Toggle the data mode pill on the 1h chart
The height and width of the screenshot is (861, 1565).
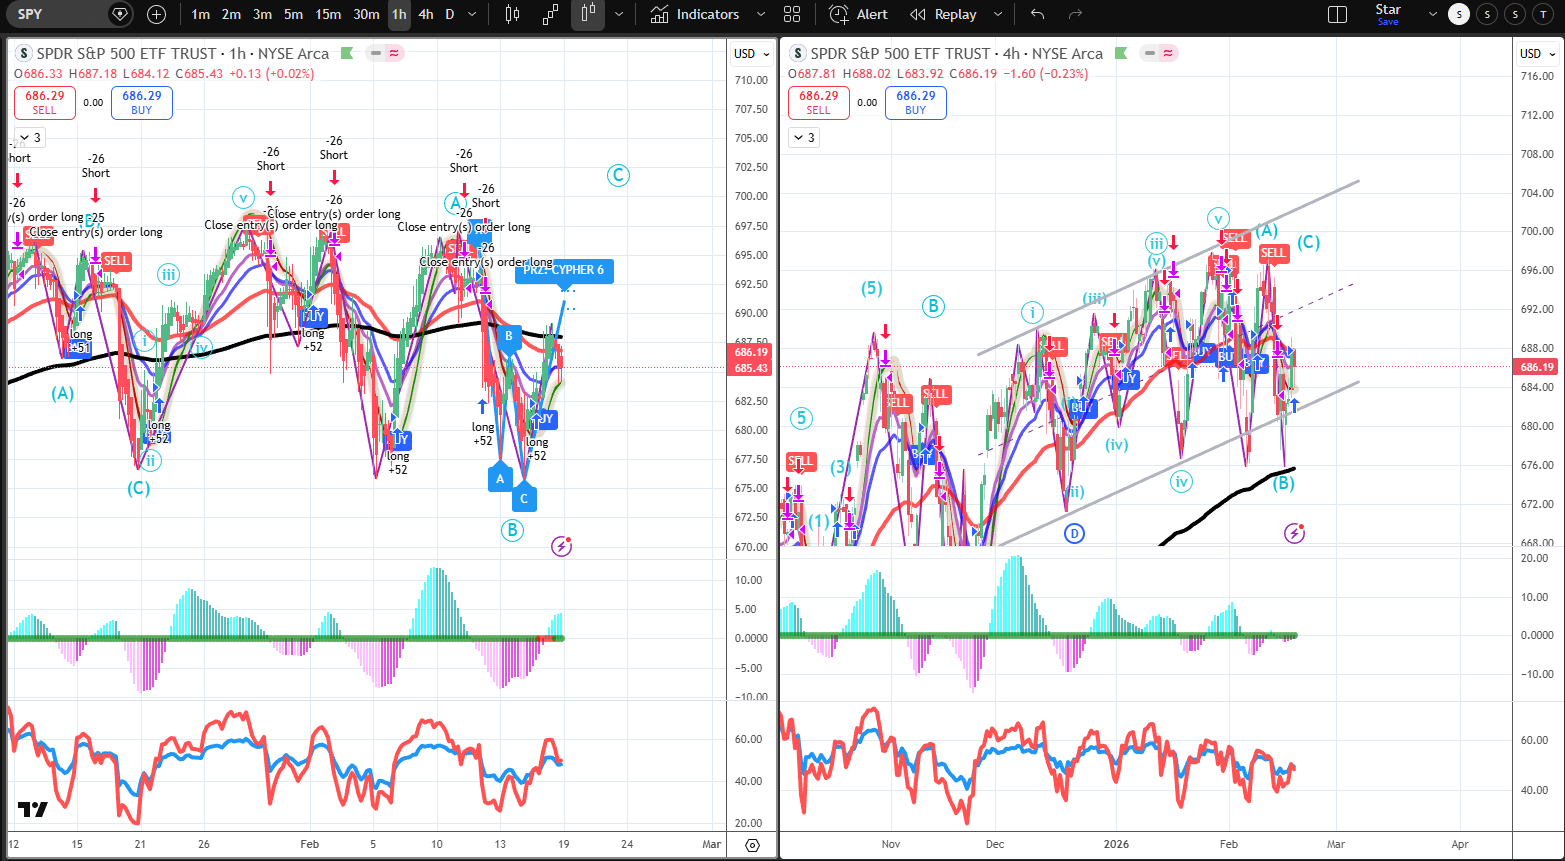pos(384,54)
